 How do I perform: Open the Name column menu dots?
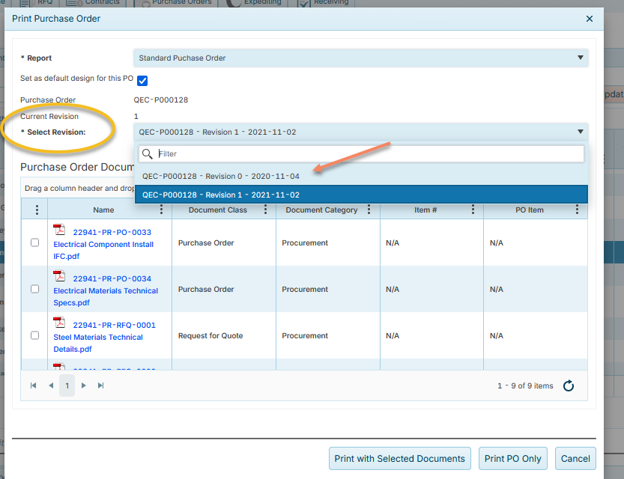(161, 209)
